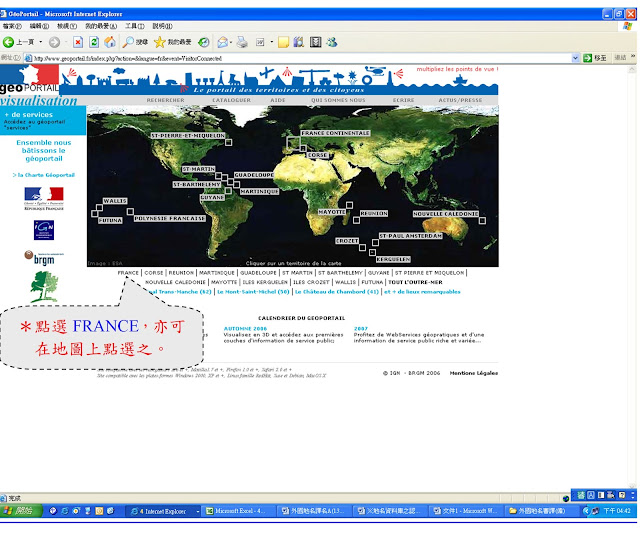Click the Edit with Word toolbar icon
This screenshot has height=533, width=640.
[x=260, y=42]
